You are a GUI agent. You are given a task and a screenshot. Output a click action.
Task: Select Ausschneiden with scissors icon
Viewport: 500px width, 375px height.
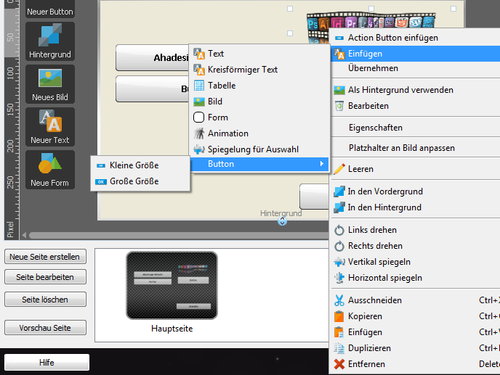click(x=415, y=300)
